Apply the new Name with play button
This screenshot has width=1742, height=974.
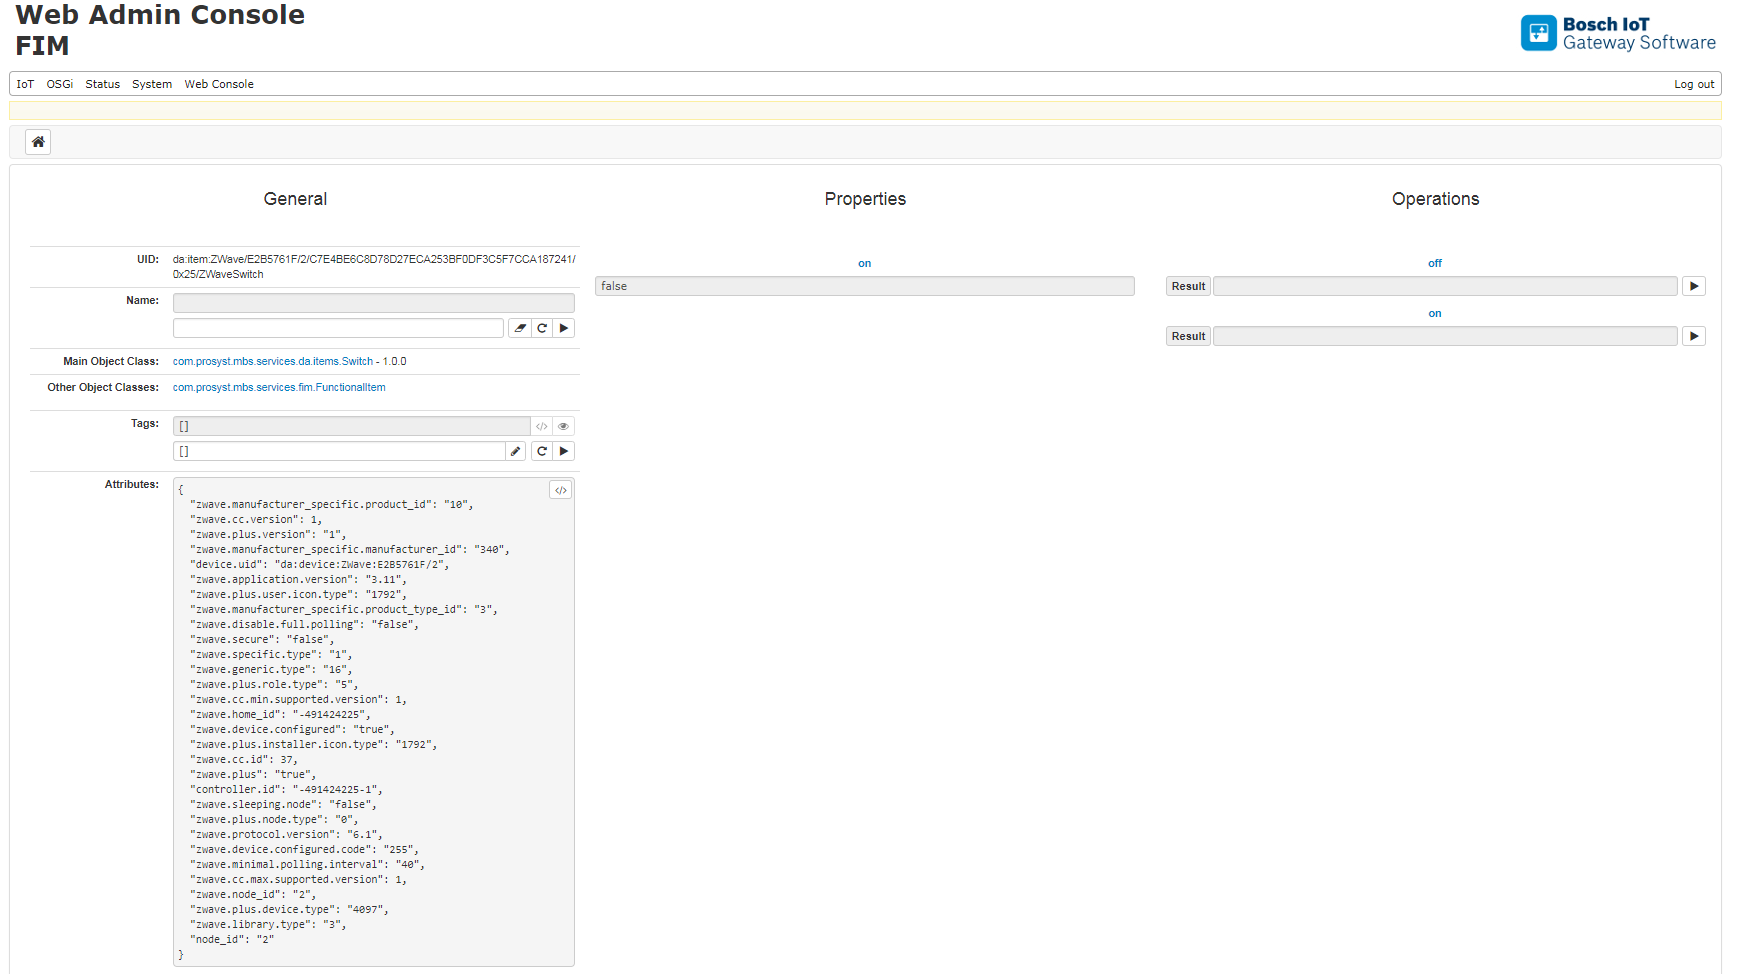coord(564,328)
